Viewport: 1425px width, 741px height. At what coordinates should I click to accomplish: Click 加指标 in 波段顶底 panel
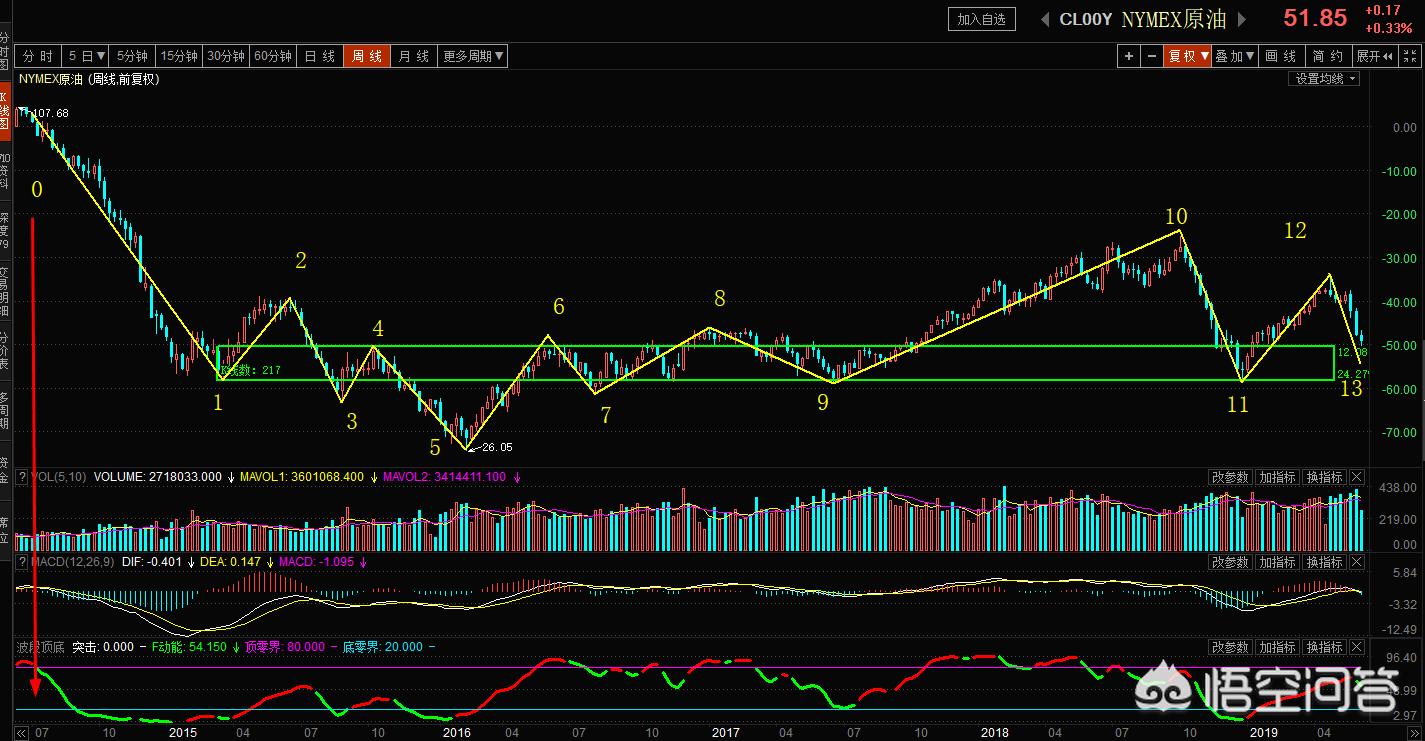pos(1278,647)
